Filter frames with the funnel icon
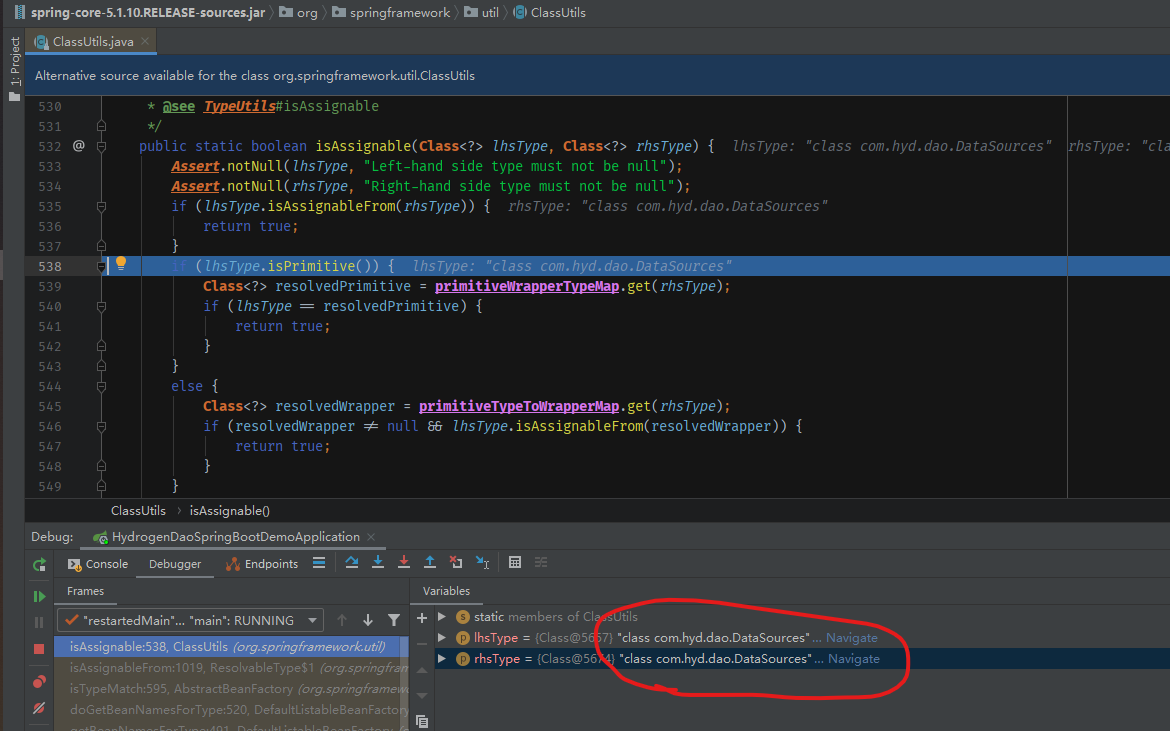The width and height of the screenshot is (1170, 731). 394,620
